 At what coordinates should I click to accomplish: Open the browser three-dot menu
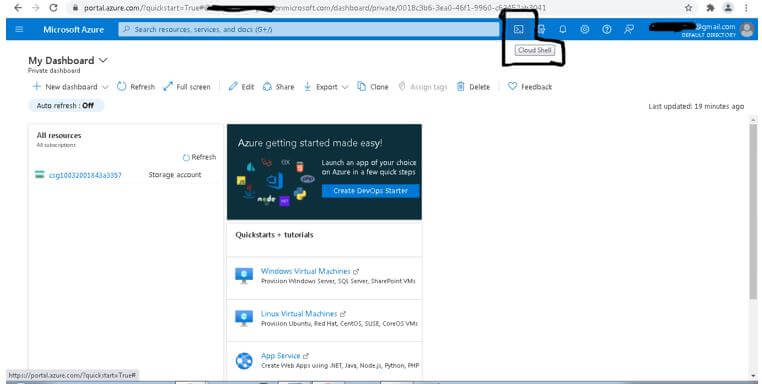click(746, 8)
